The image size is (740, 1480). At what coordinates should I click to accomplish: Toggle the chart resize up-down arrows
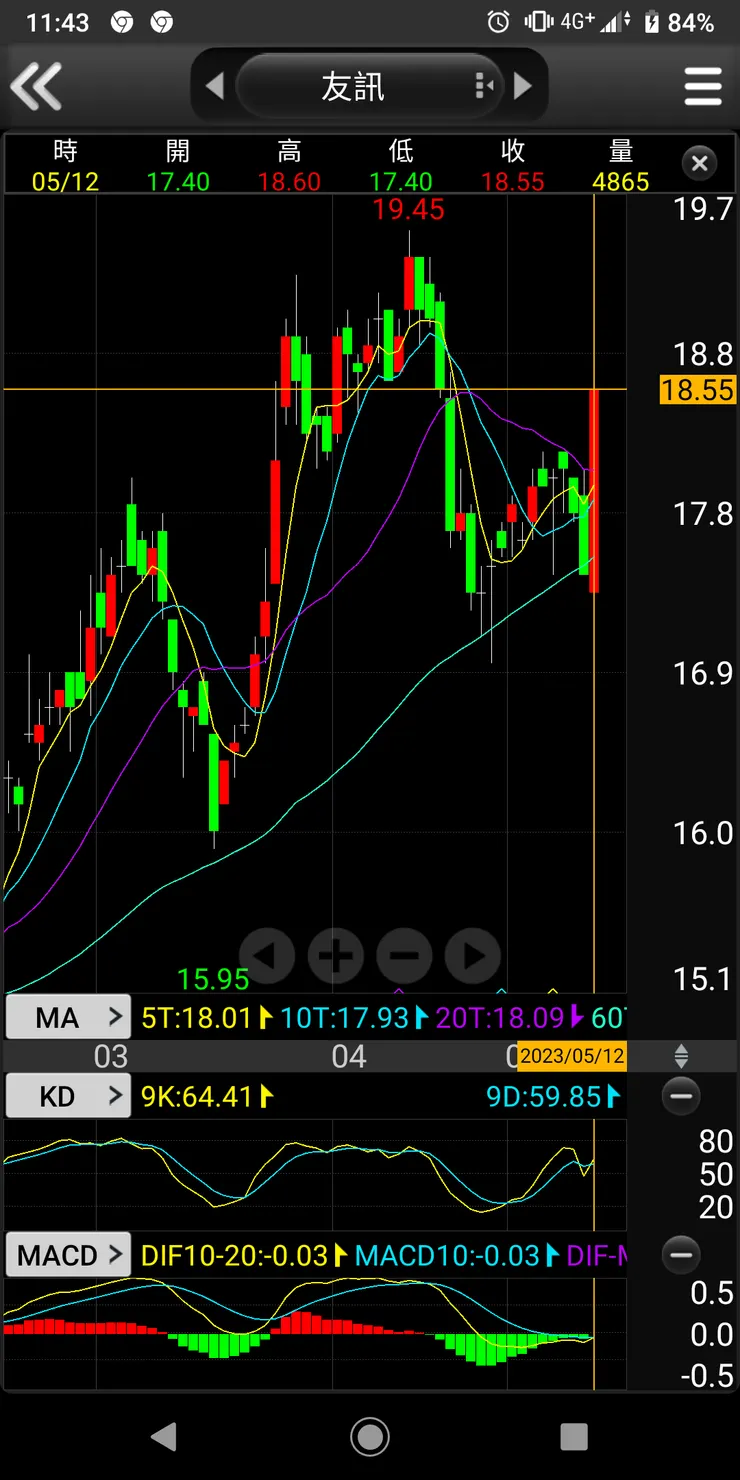click(x=681, y=1056)
